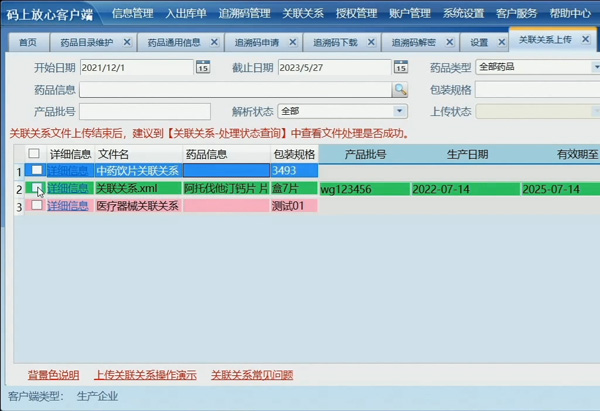Toggle the select-all checkbox in table header
The image size is (600, 411).
pyautogui.click(x=34, y=154)
